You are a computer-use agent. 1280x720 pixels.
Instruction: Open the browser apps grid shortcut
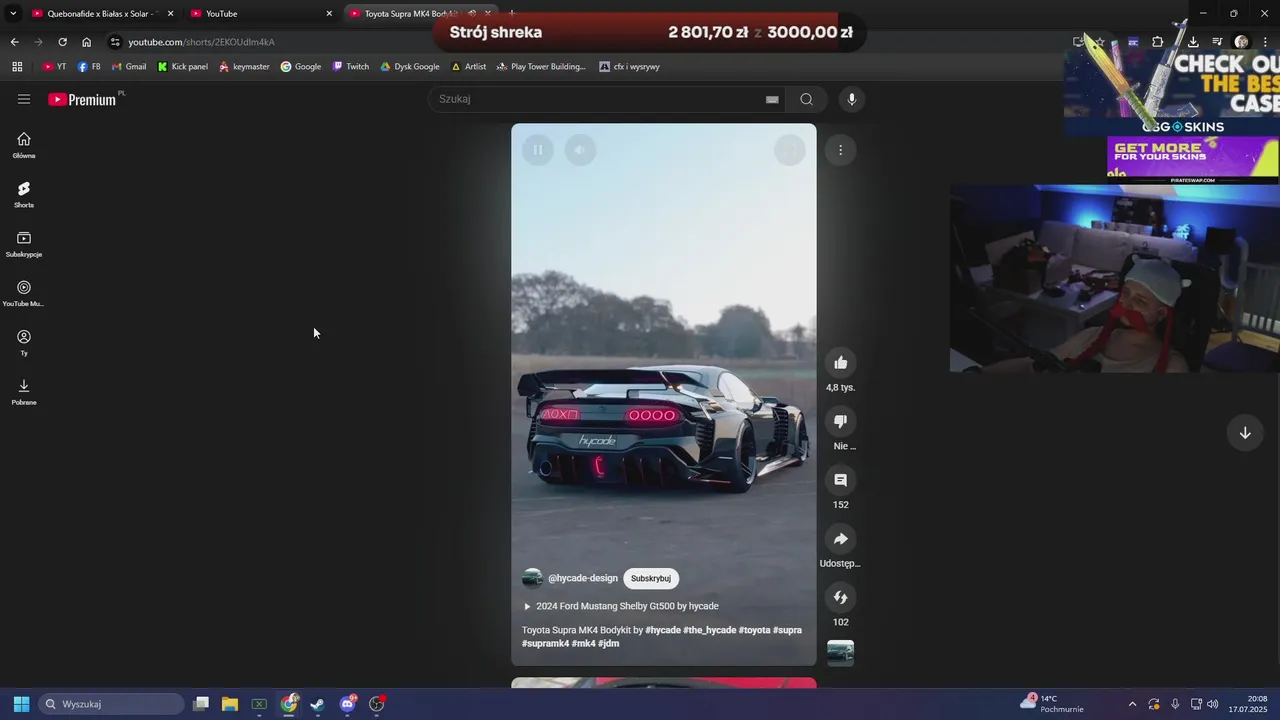(x=17, y=67)
